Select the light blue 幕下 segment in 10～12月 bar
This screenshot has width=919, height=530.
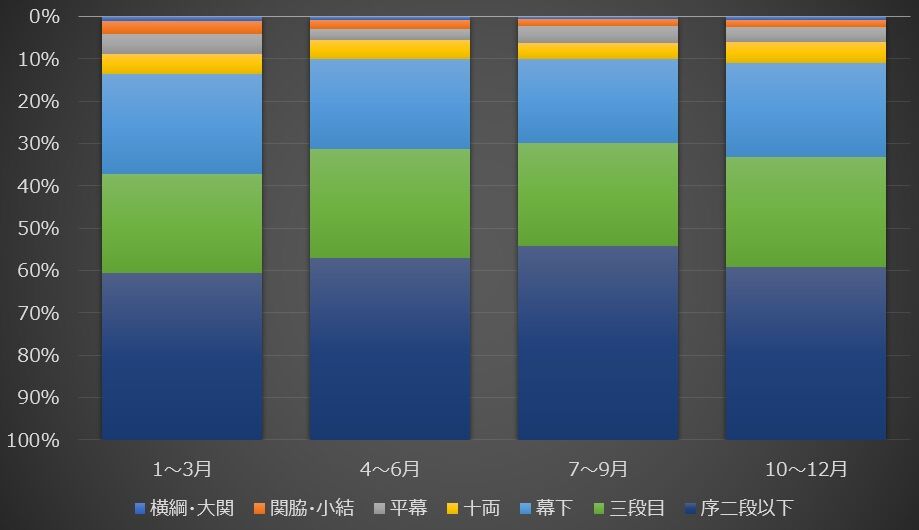click(806, 110)
